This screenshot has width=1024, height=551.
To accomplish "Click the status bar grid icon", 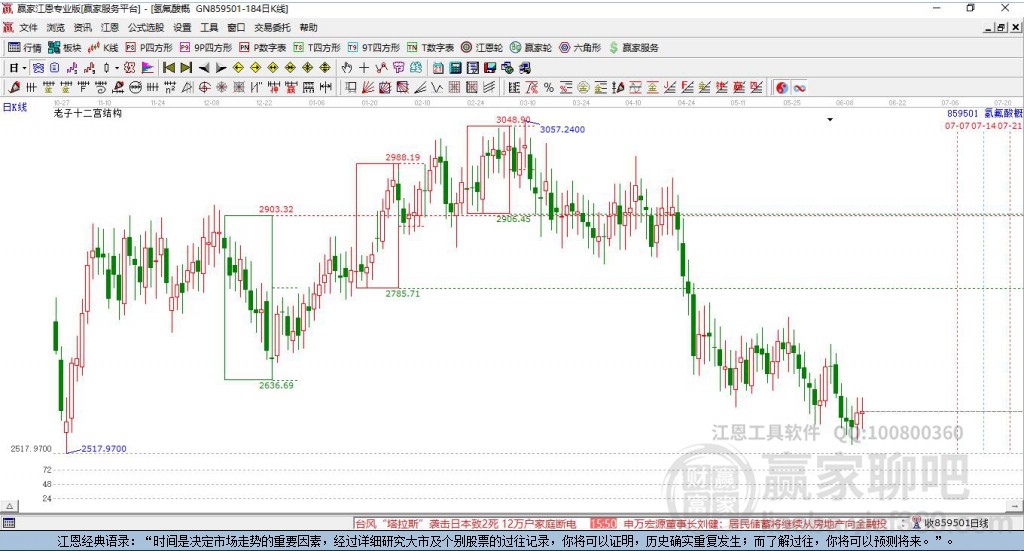I will 9,523.
